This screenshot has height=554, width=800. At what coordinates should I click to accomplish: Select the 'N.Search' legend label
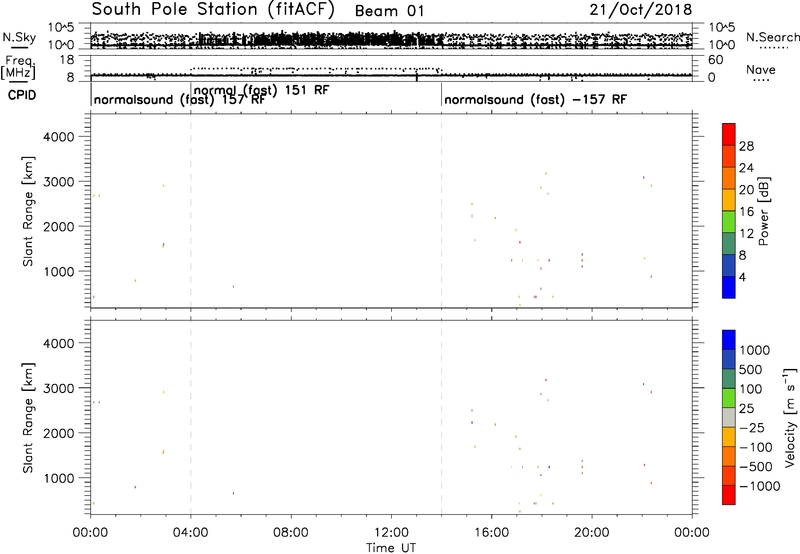point(773,37)
